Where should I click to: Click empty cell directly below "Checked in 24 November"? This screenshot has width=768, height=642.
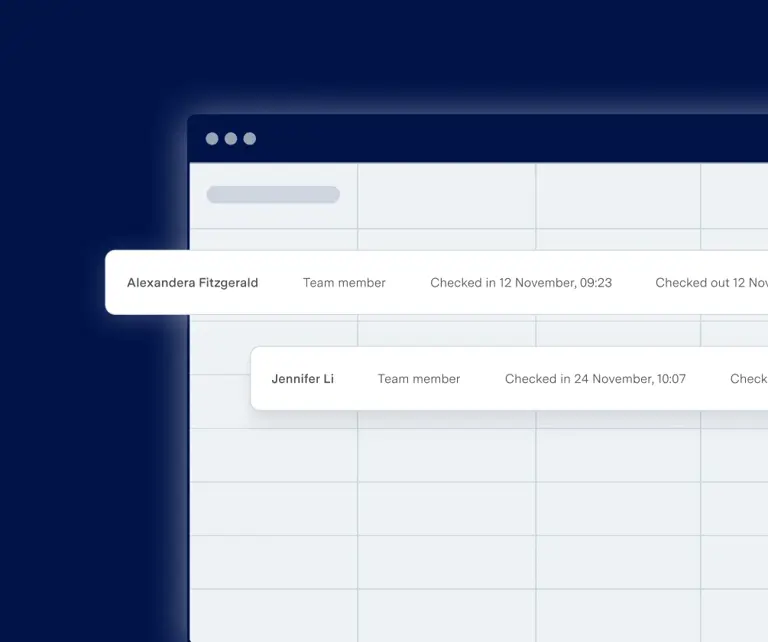tap(618, 455)
